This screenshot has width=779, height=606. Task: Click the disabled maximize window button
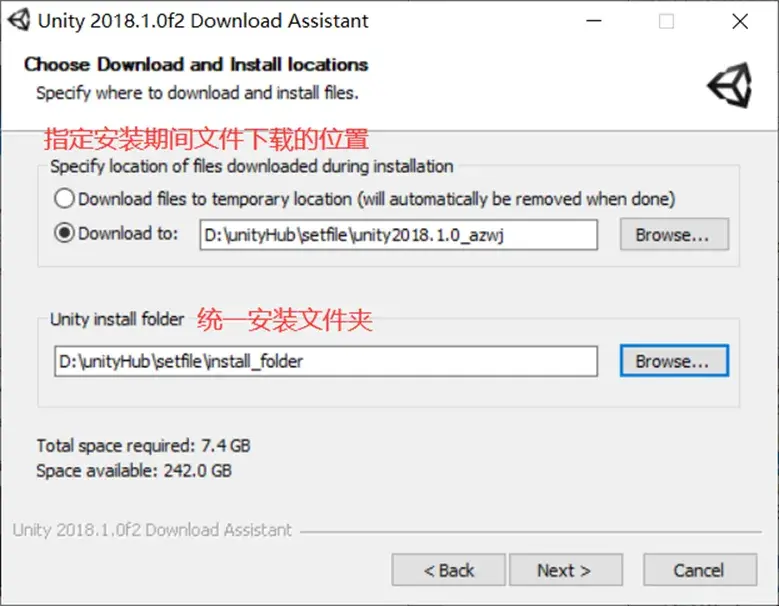(x=666, y=21)
